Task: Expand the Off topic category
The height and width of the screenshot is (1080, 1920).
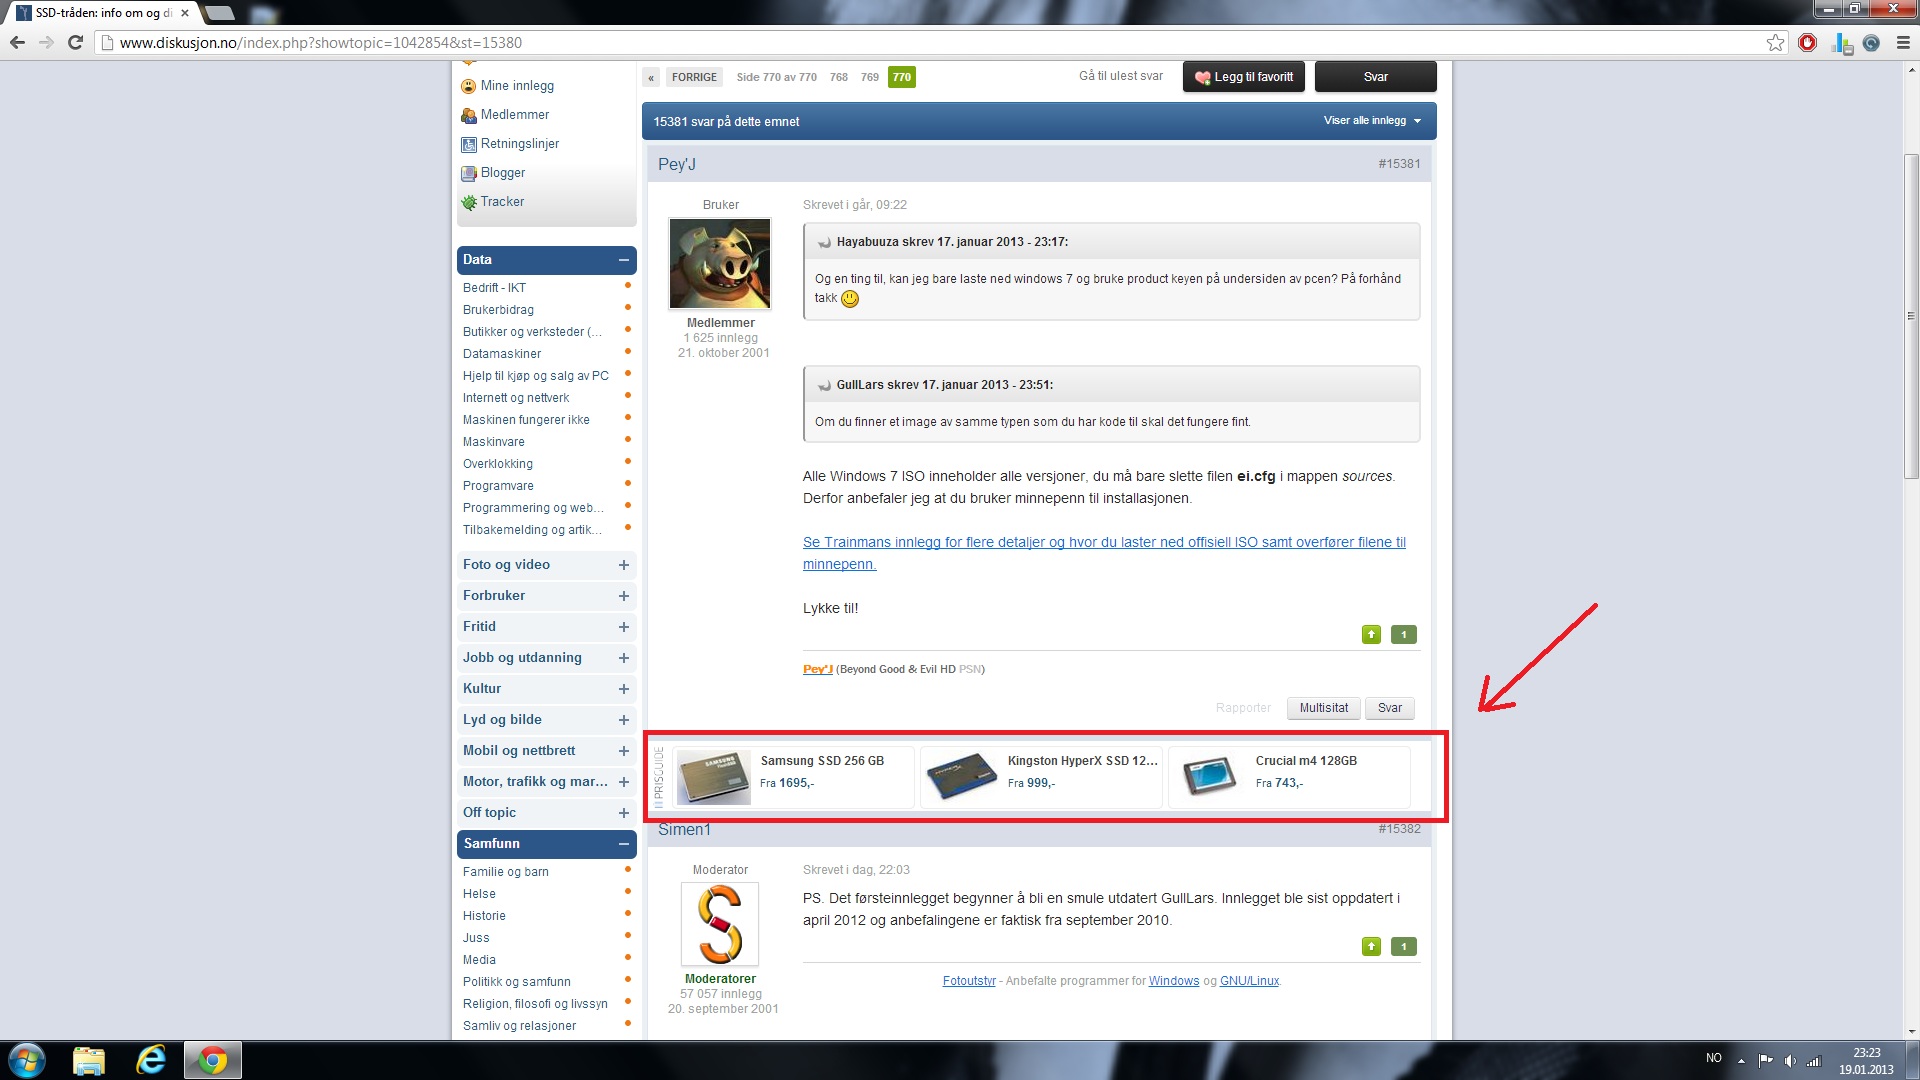Action: (624, 813)
